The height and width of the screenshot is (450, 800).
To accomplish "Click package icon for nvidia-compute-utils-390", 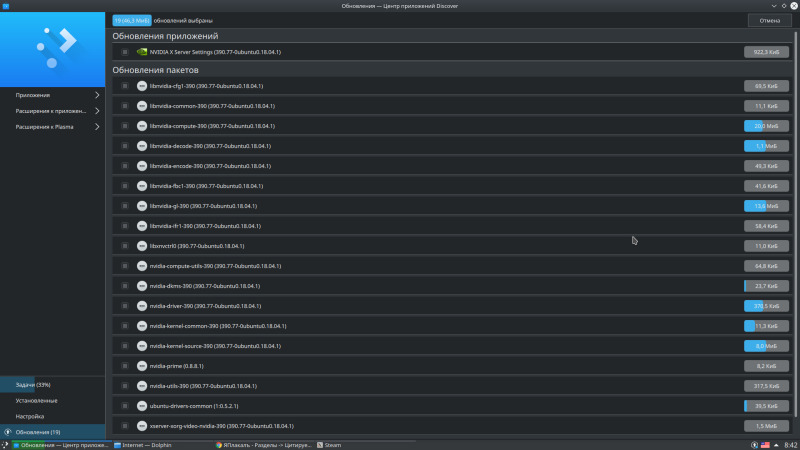I will (142, 266).
